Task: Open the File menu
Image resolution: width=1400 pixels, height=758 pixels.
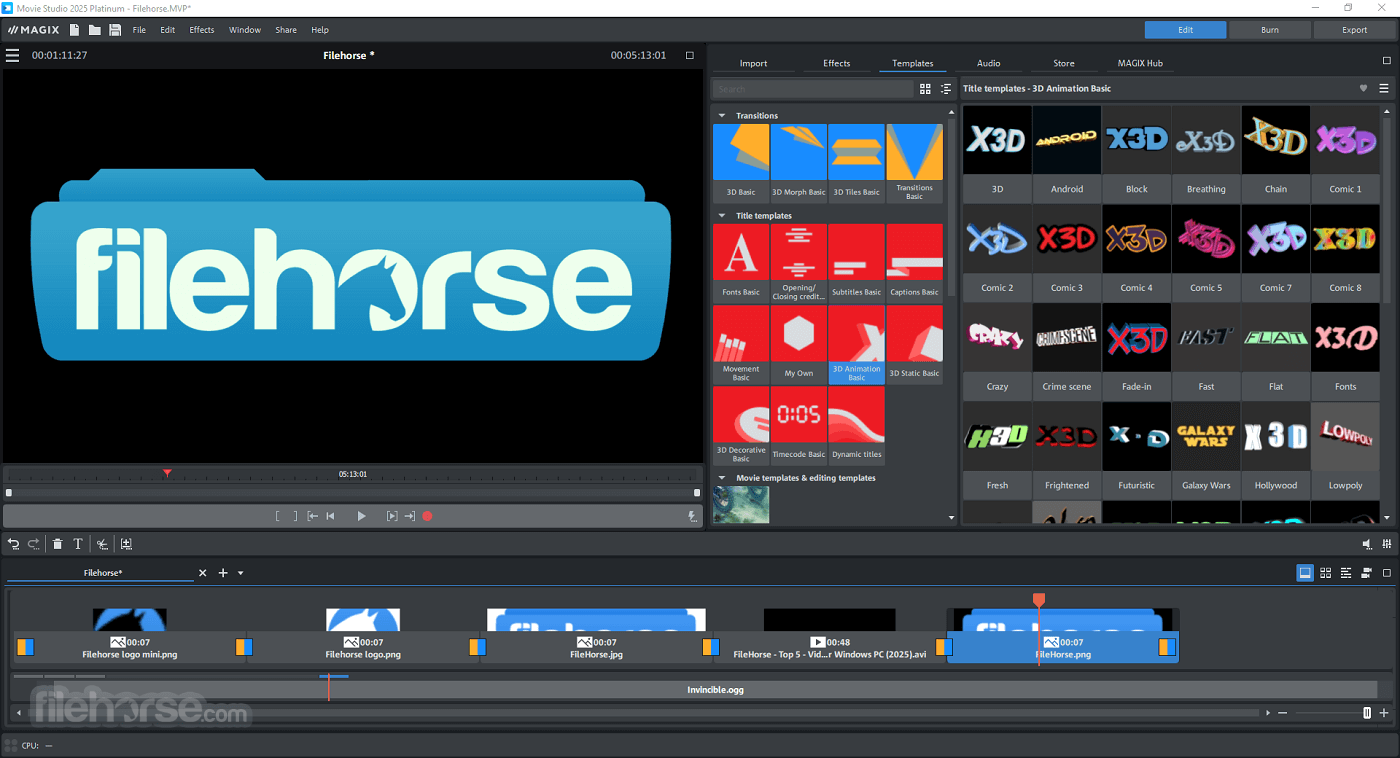Action: (139, 30)
